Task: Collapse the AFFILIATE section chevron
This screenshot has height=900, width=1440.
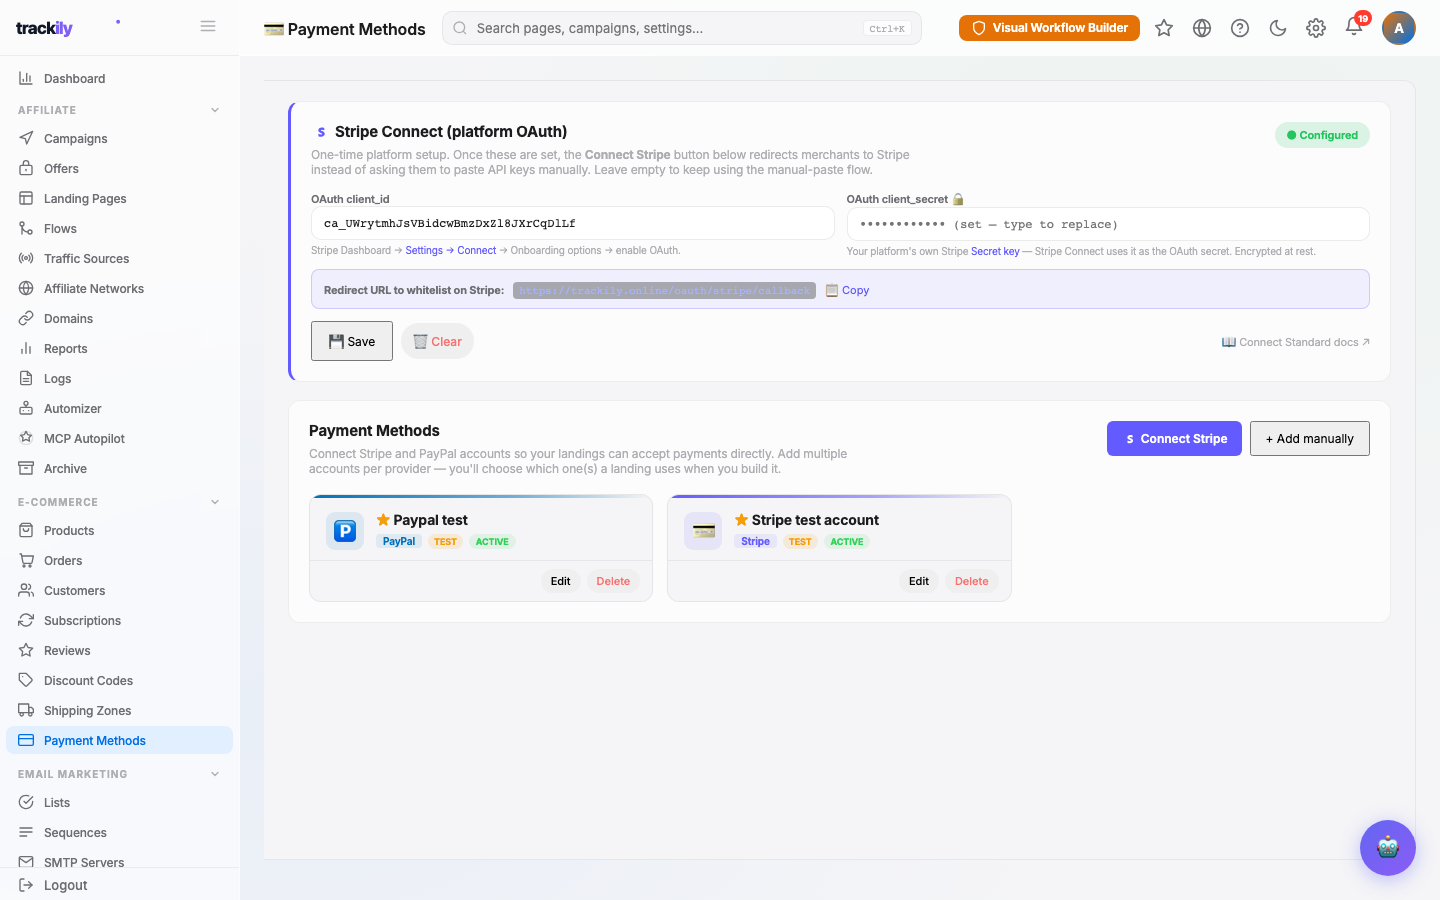Action: 215,110
